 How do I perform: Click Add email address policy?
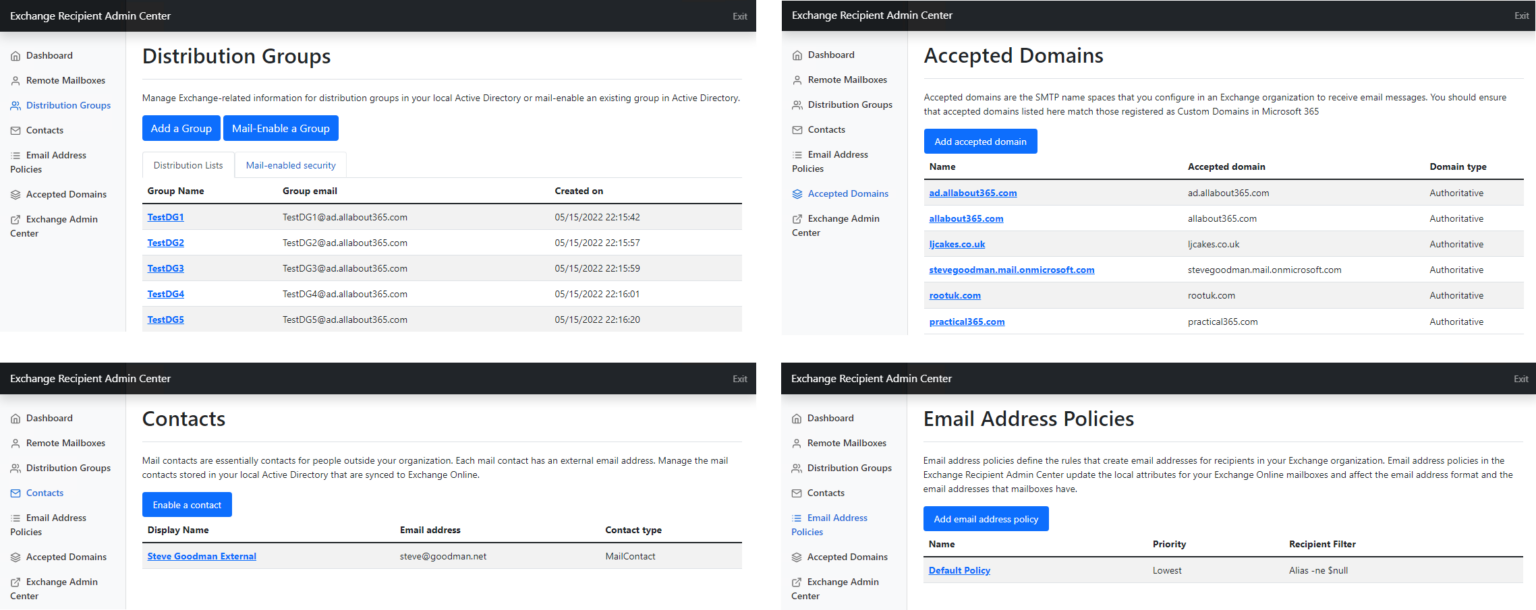[985, 518]
